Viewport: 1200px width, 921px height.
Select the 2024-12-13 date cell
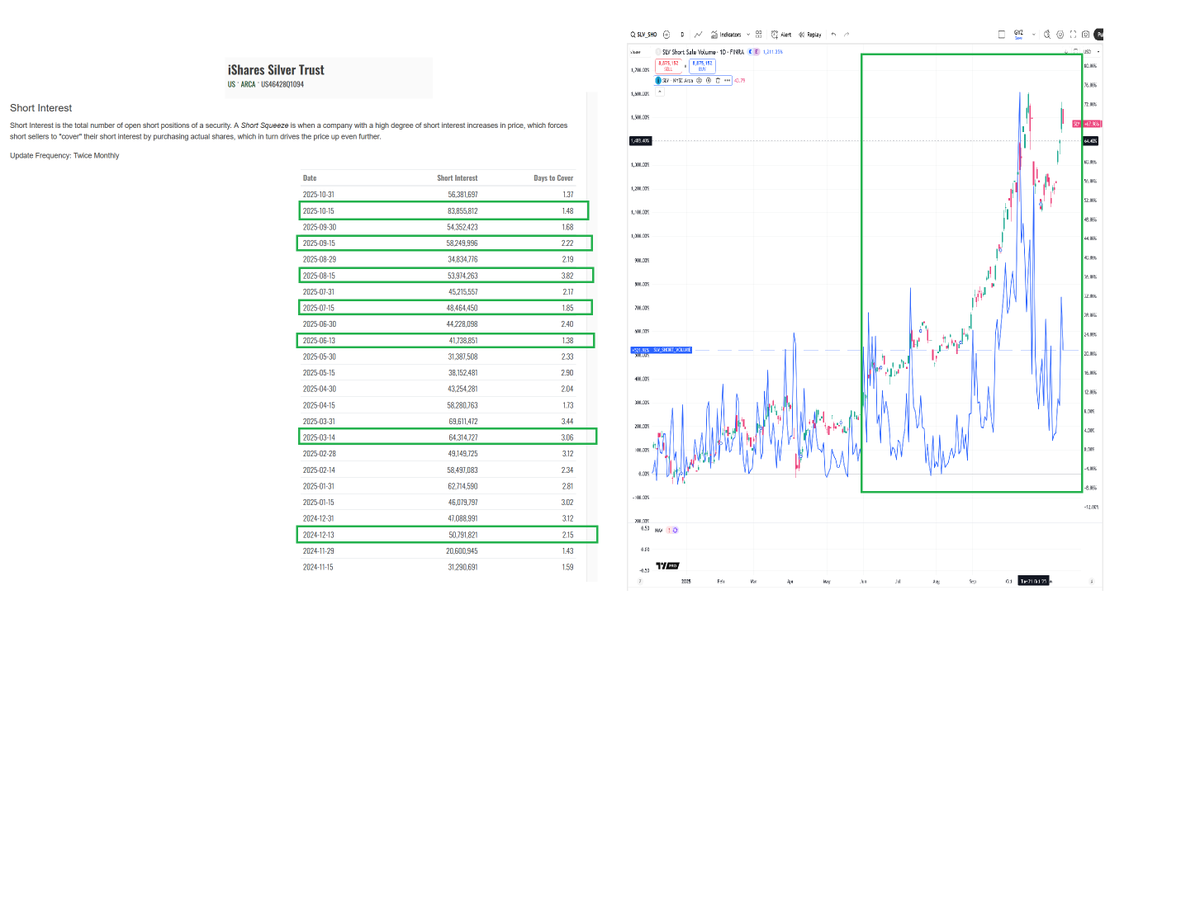[319, 535]
